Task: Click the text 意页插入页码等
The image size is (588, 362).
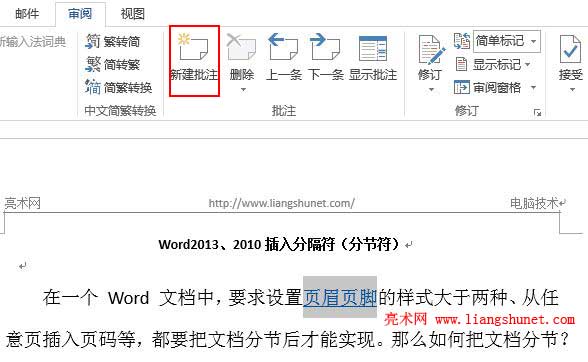Action: tap(70, 339)
